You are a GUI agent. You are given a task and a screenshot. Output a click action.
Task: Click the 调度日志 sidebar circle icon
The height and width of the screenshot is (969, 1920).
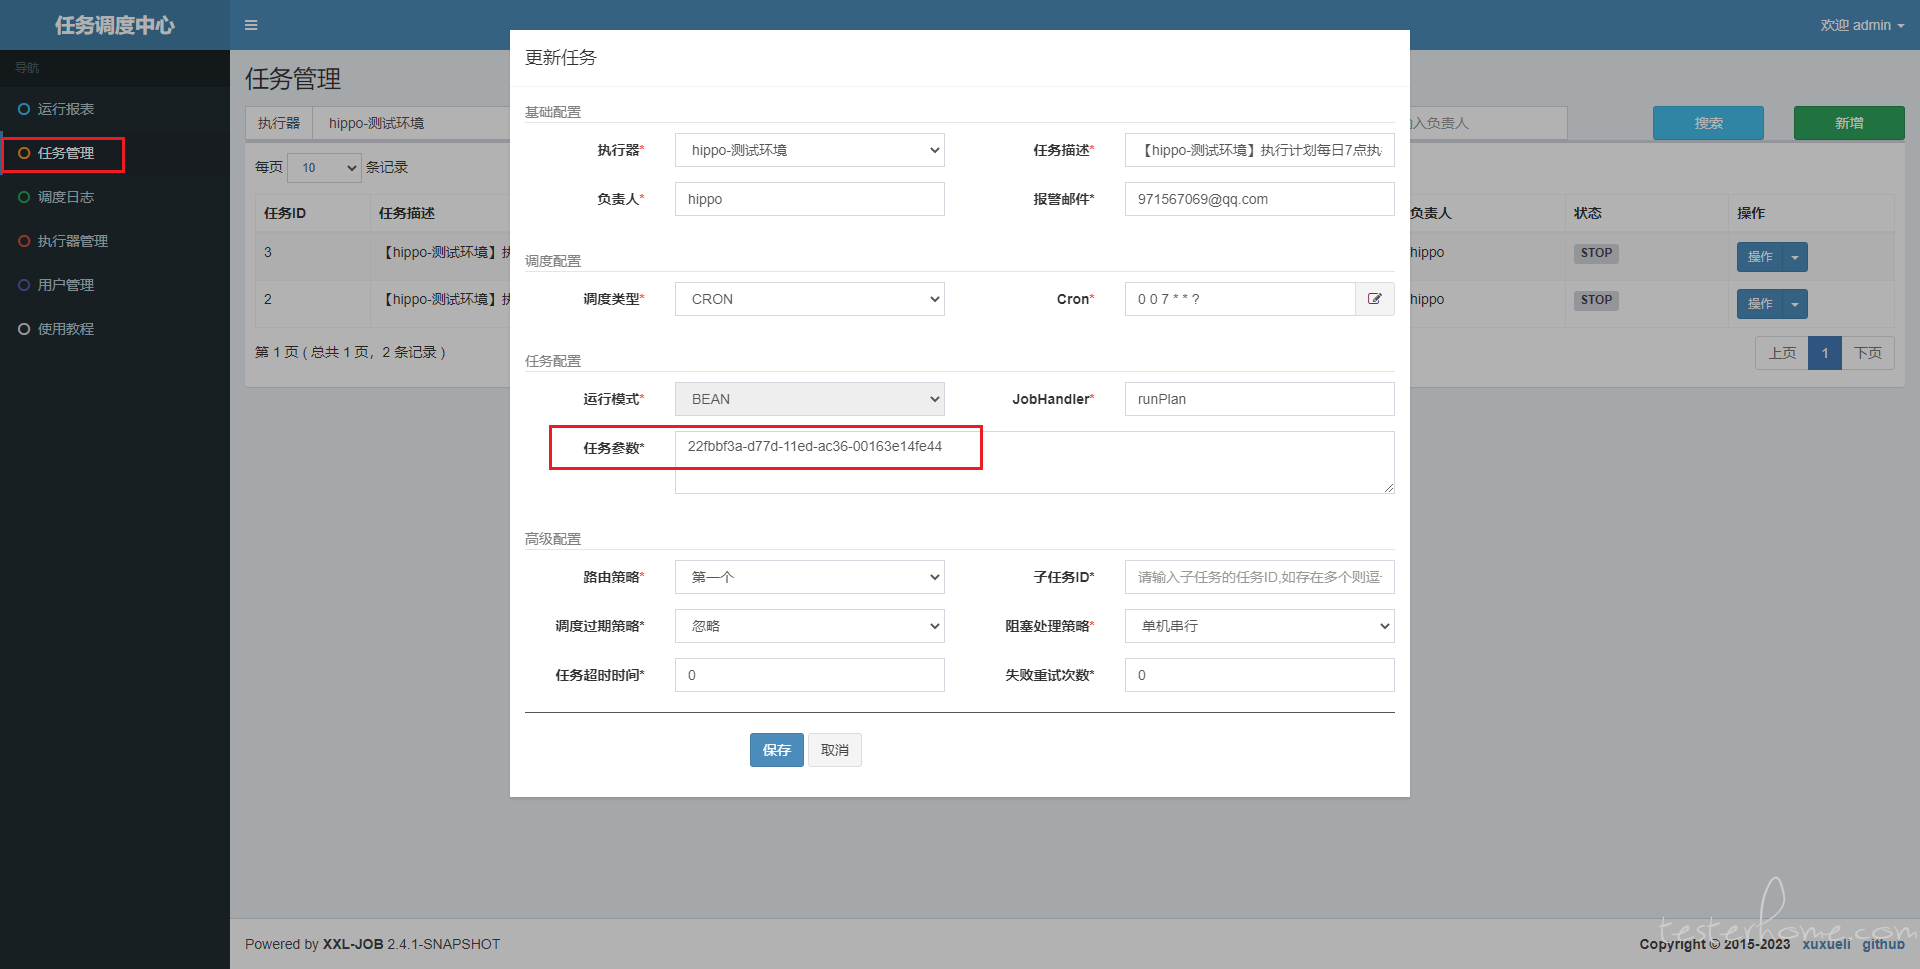click(x=24, y=197)
